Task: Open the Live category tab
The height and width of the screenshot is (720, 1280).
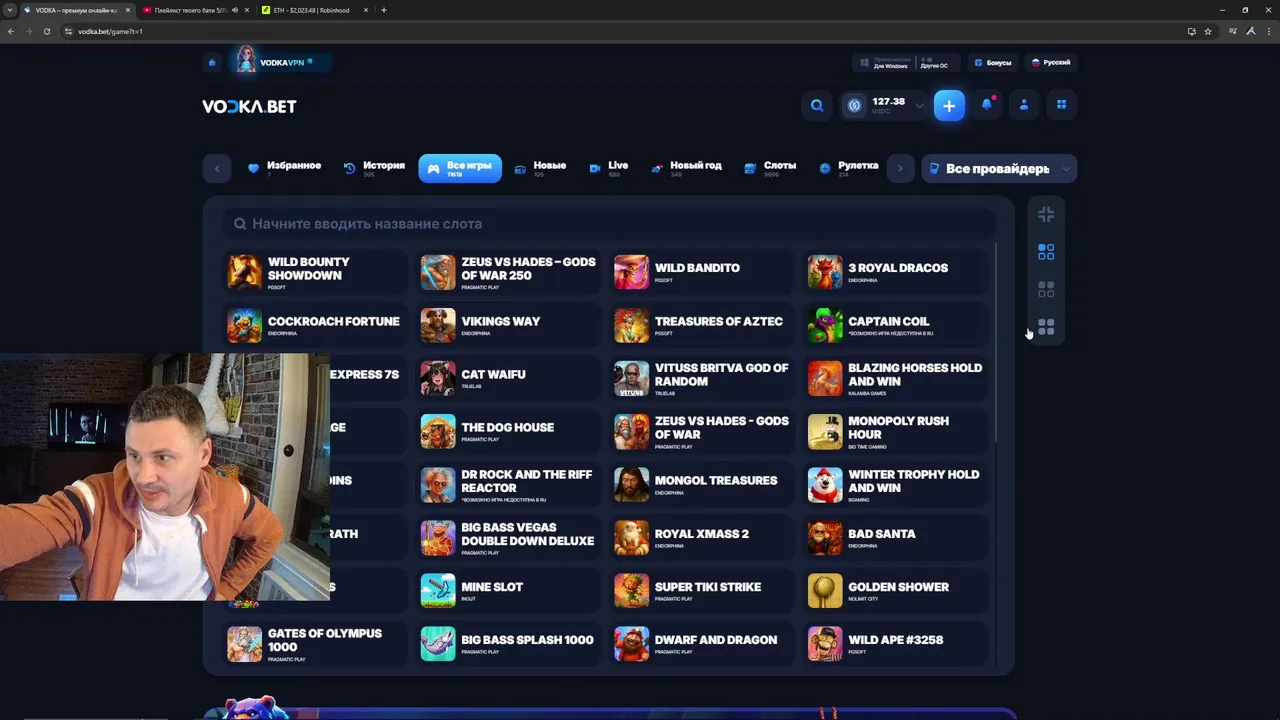Action: pyautogui.click(x=609, y=168)
